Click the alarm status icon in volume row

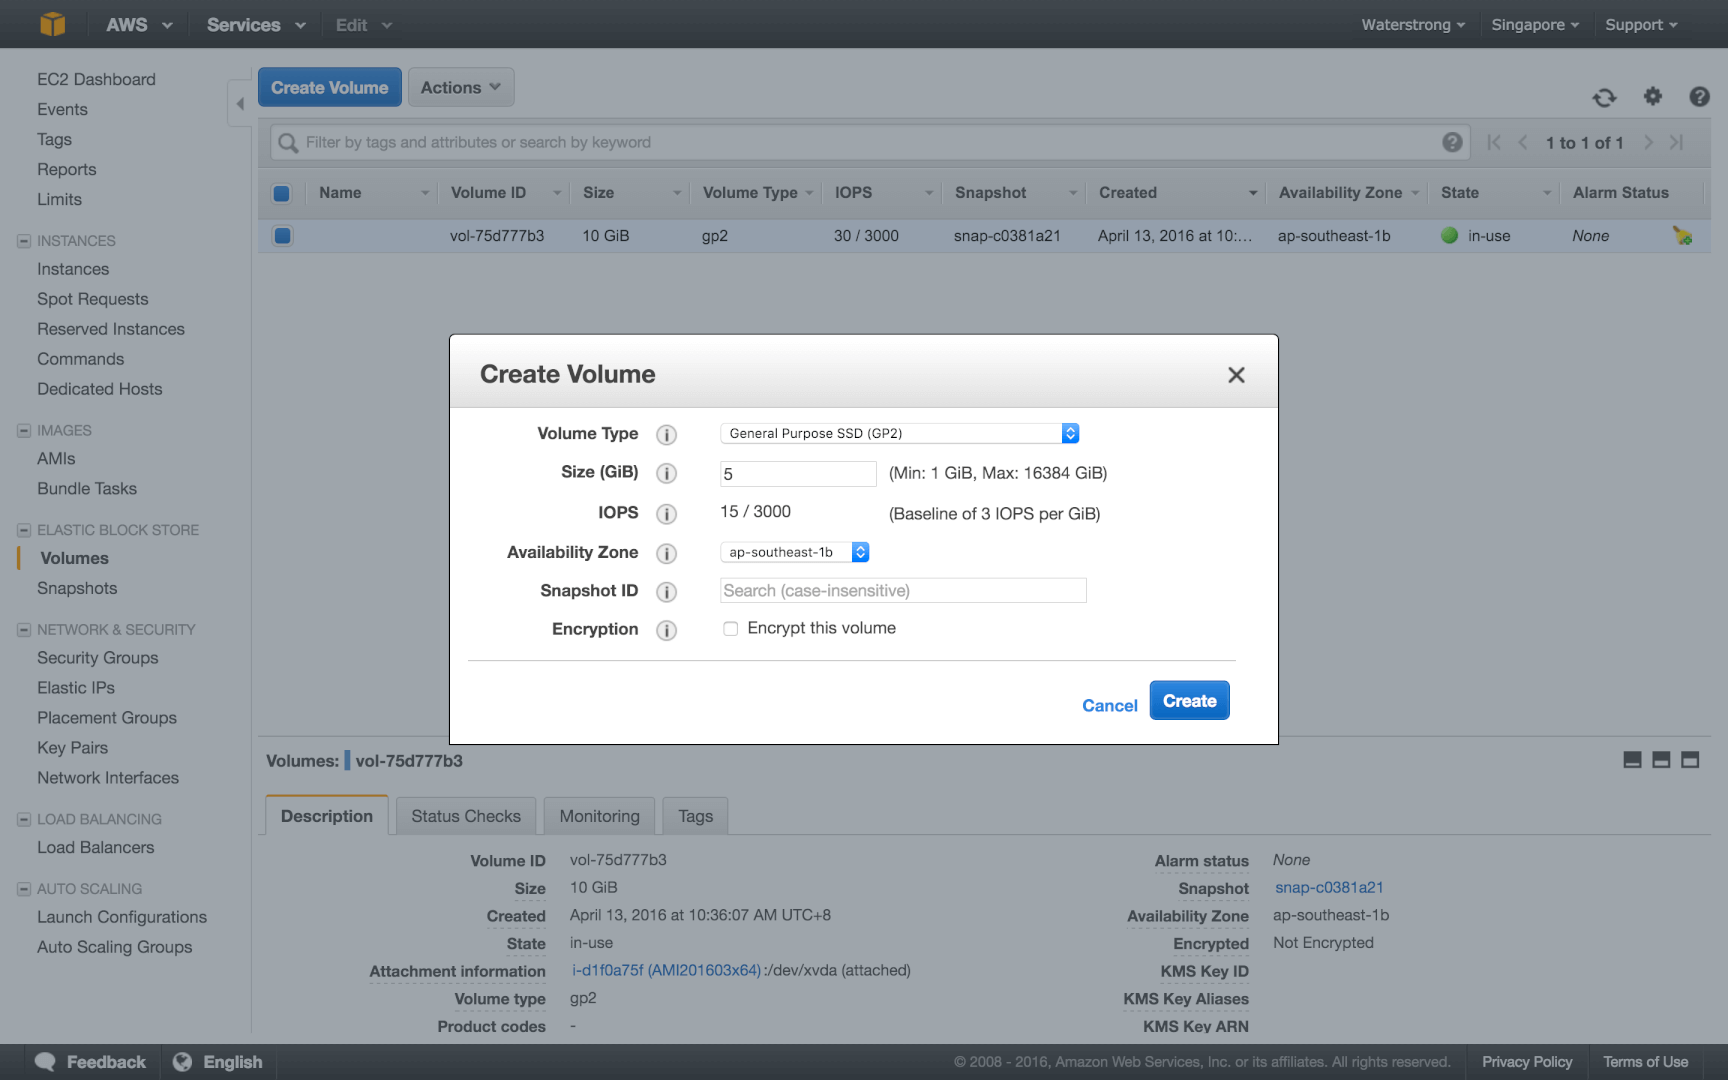(x=1682, y=236)
